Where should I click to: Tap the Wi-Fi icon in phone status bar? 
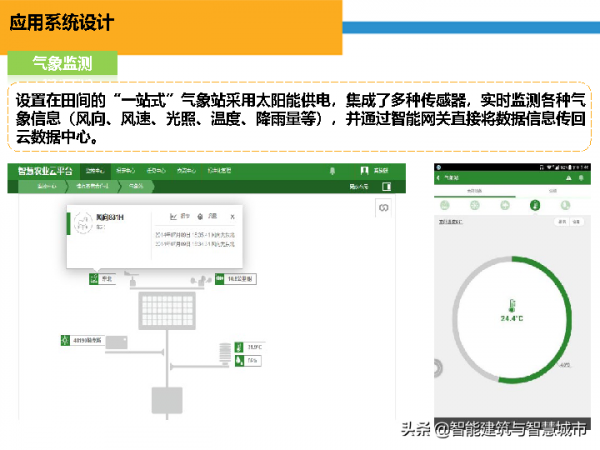tap(549, 167)
